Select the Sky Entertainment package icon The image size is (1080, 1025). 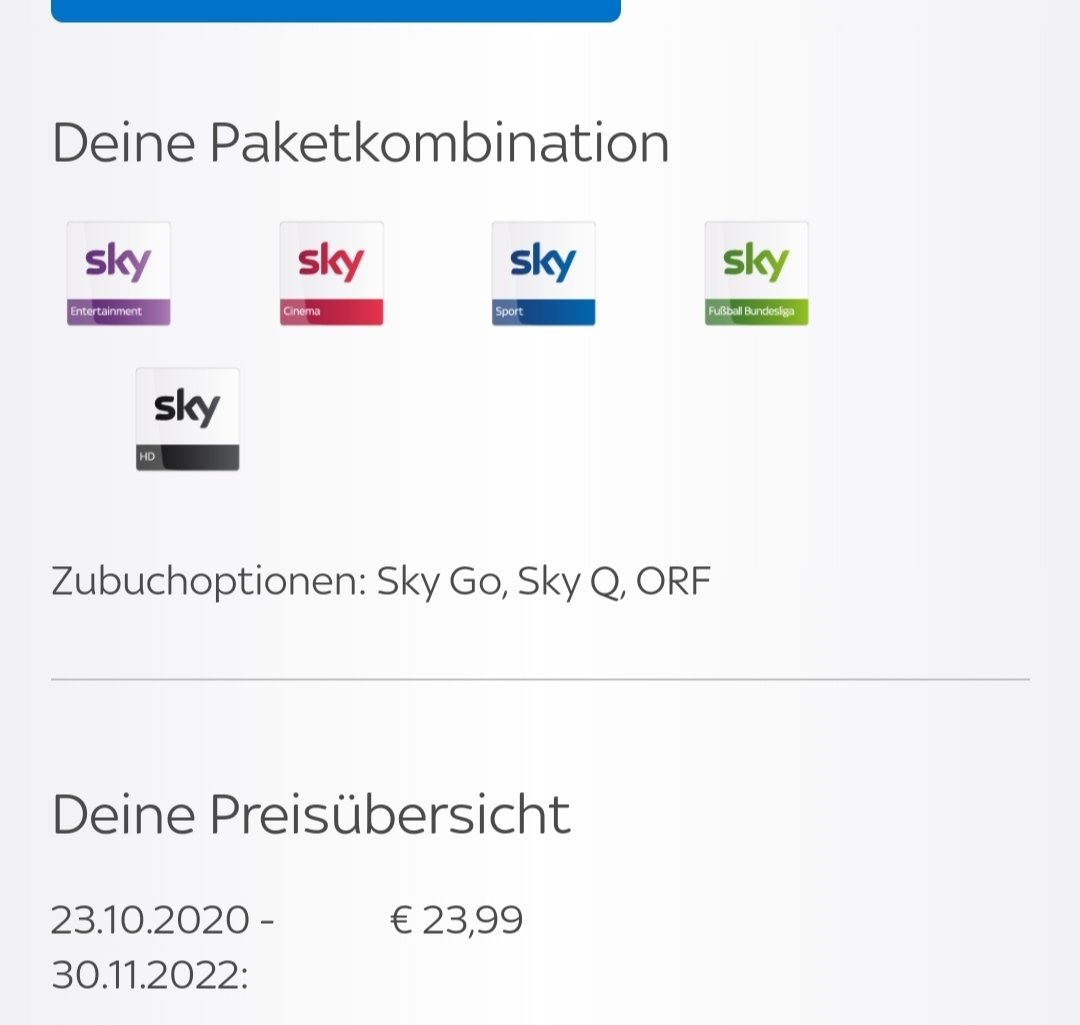(x=118, y=273)
